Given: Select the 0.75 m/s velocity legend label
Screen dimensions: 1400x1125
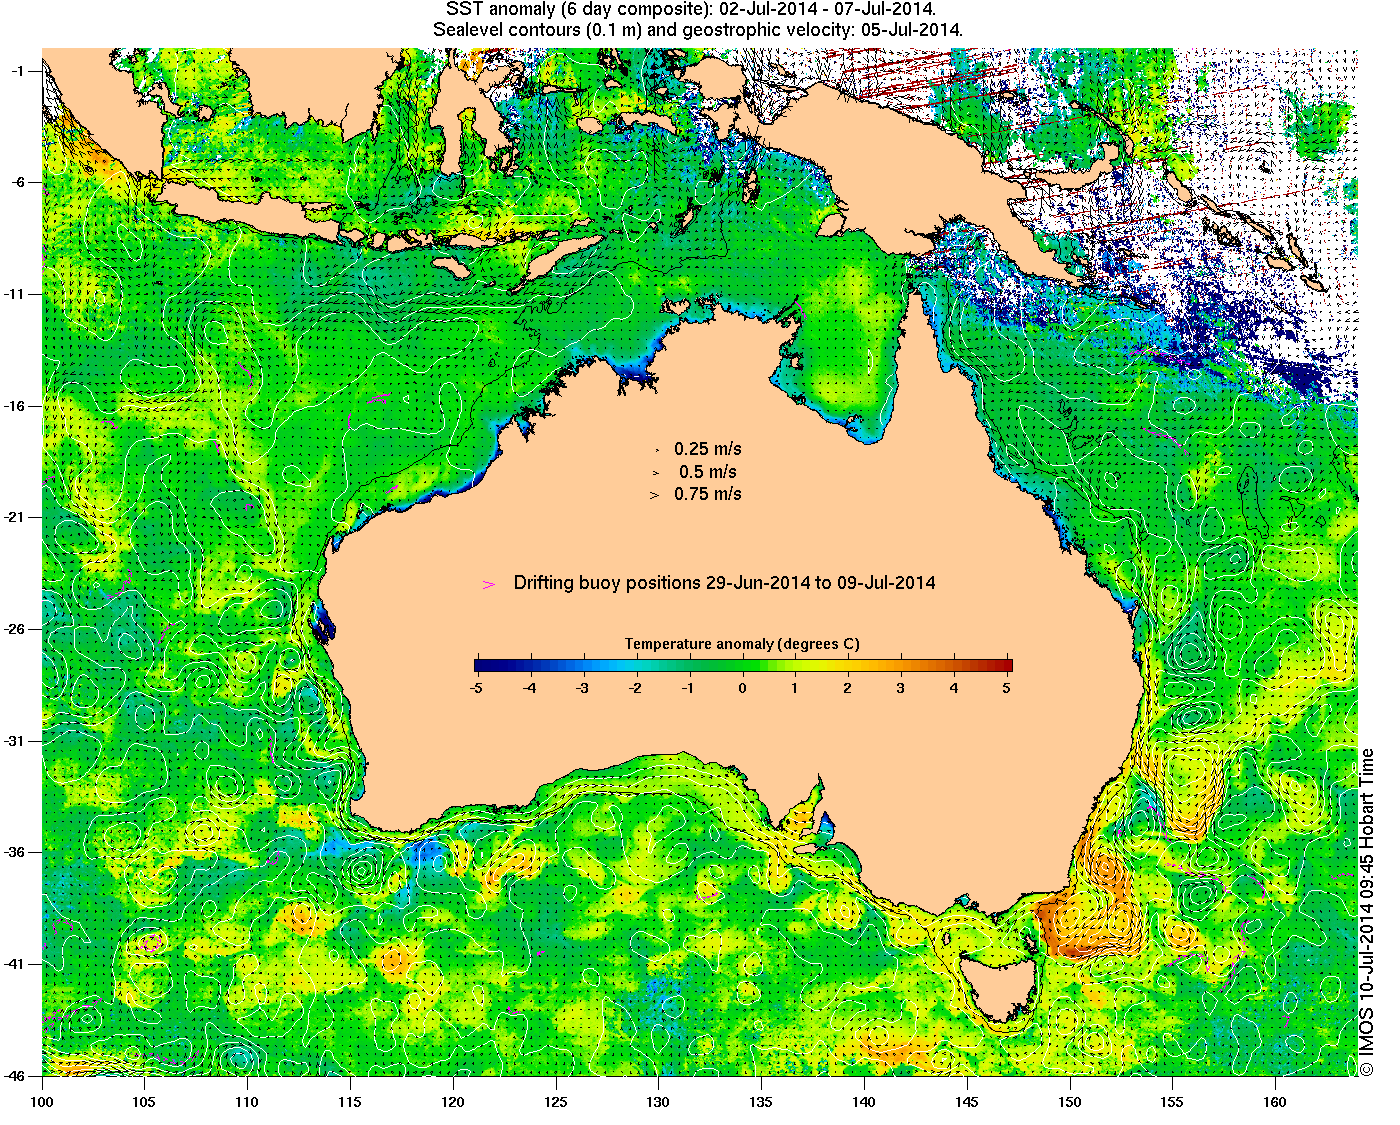Looking at the screenshot, I should point(708,493).
